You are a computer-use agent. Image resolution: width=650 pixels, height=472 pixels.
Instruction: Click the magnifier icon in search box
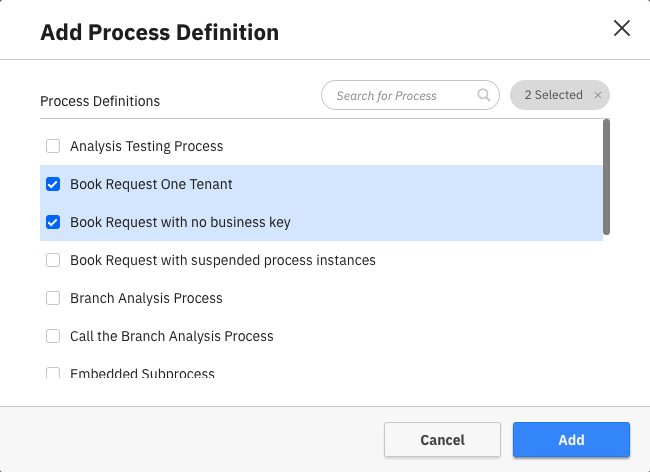click(484, 96)
